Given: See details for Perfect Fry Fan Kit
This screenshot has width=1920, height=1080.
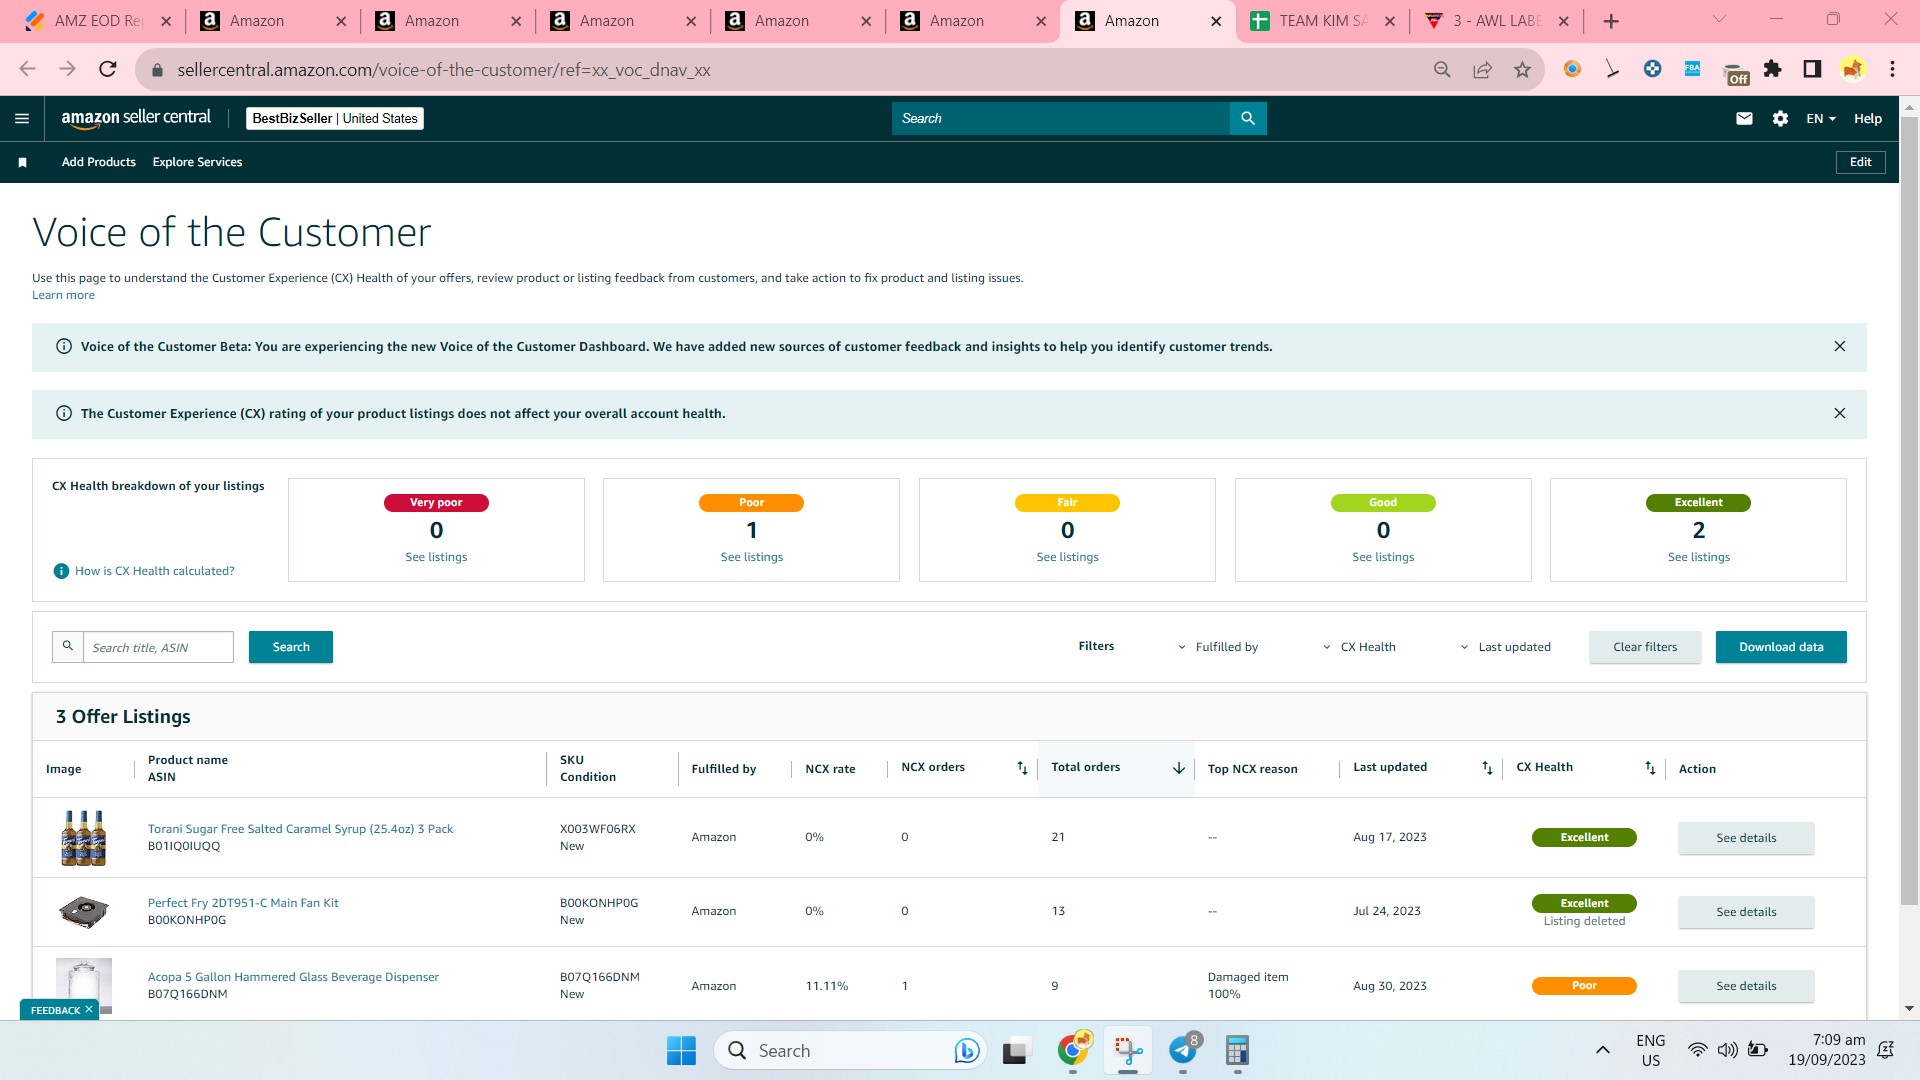Looking at the screenshot, I should click(1746, 912).
